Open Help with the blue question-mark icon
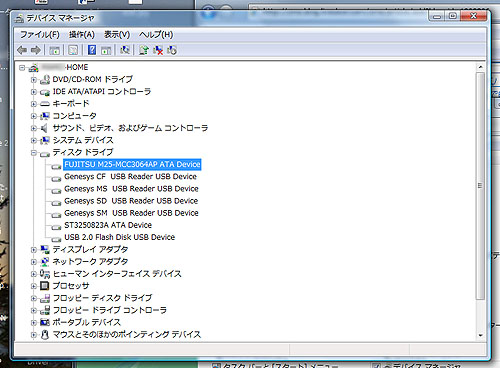 92,50
